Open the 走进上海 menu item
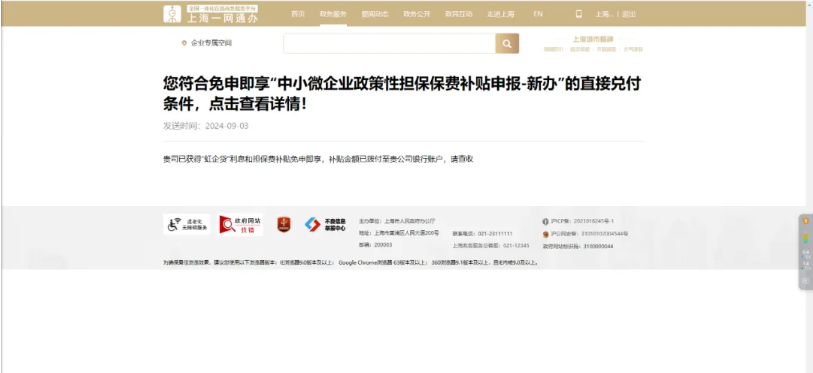Image resolution: width=813 pixels, height=373 pixels. tap(500, 14)
